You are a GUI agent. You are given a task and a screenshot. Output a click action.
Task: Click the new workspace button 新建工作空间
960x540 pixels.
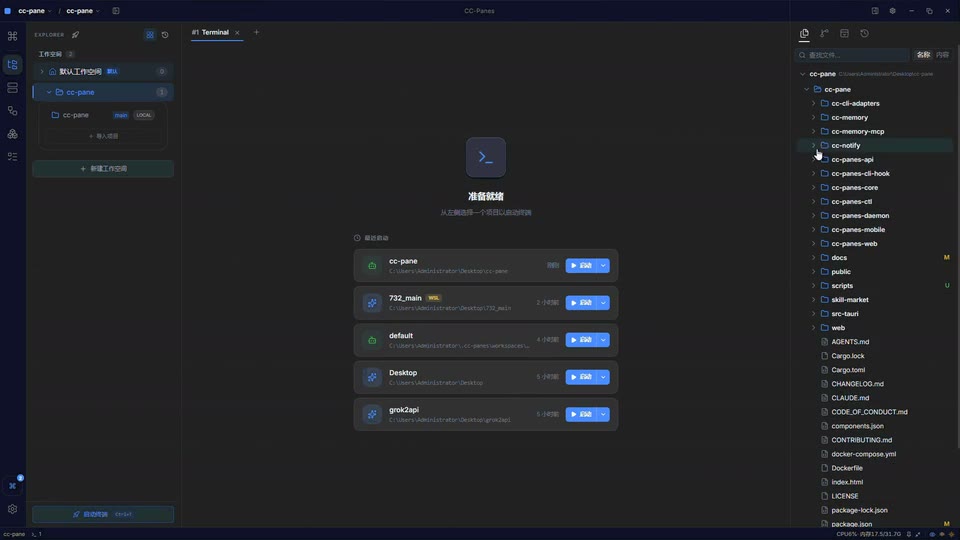(x=103, y=168)
